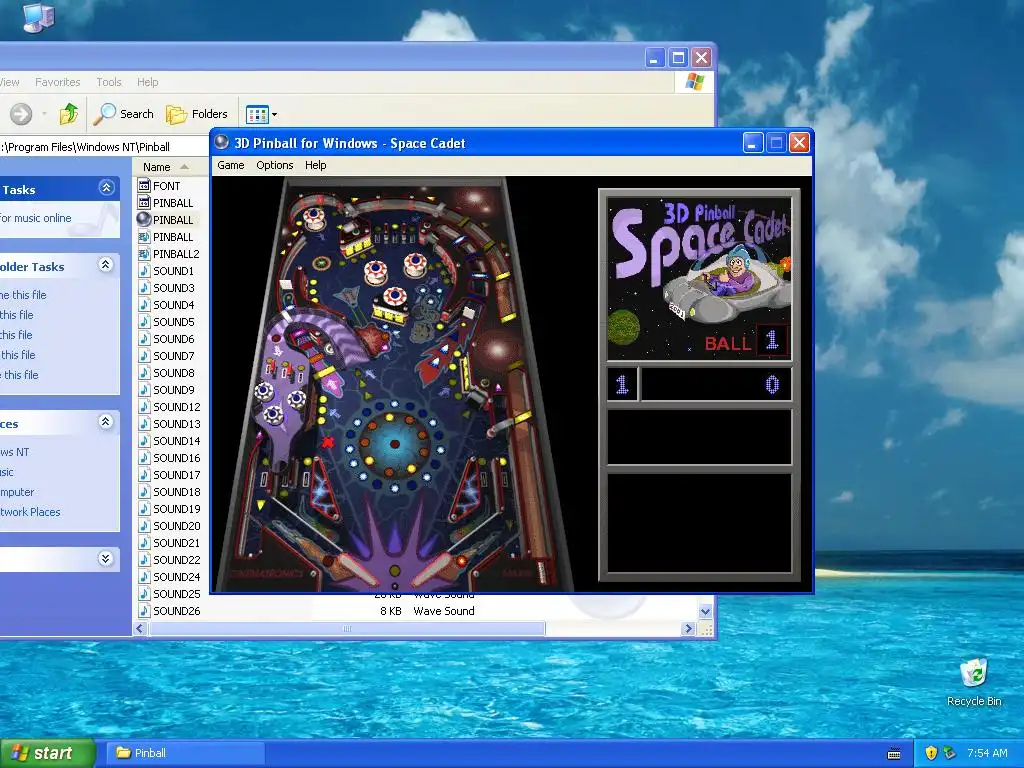The image size is (1024, 768).
Task: Open Tools menu in the Explorer window
Action: pyautogui.click(x=109, y=82)
